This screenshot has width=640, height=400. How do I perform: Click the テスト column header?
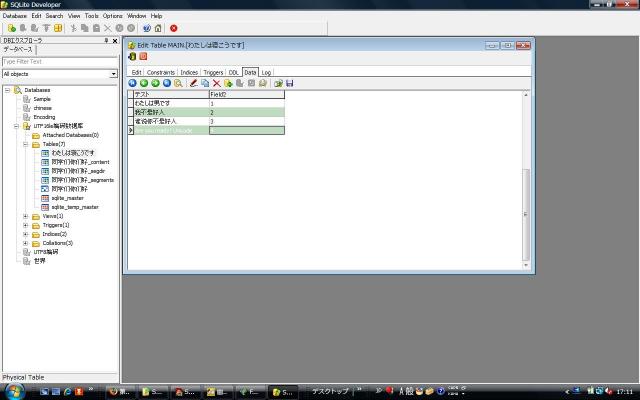click(171, 94)
